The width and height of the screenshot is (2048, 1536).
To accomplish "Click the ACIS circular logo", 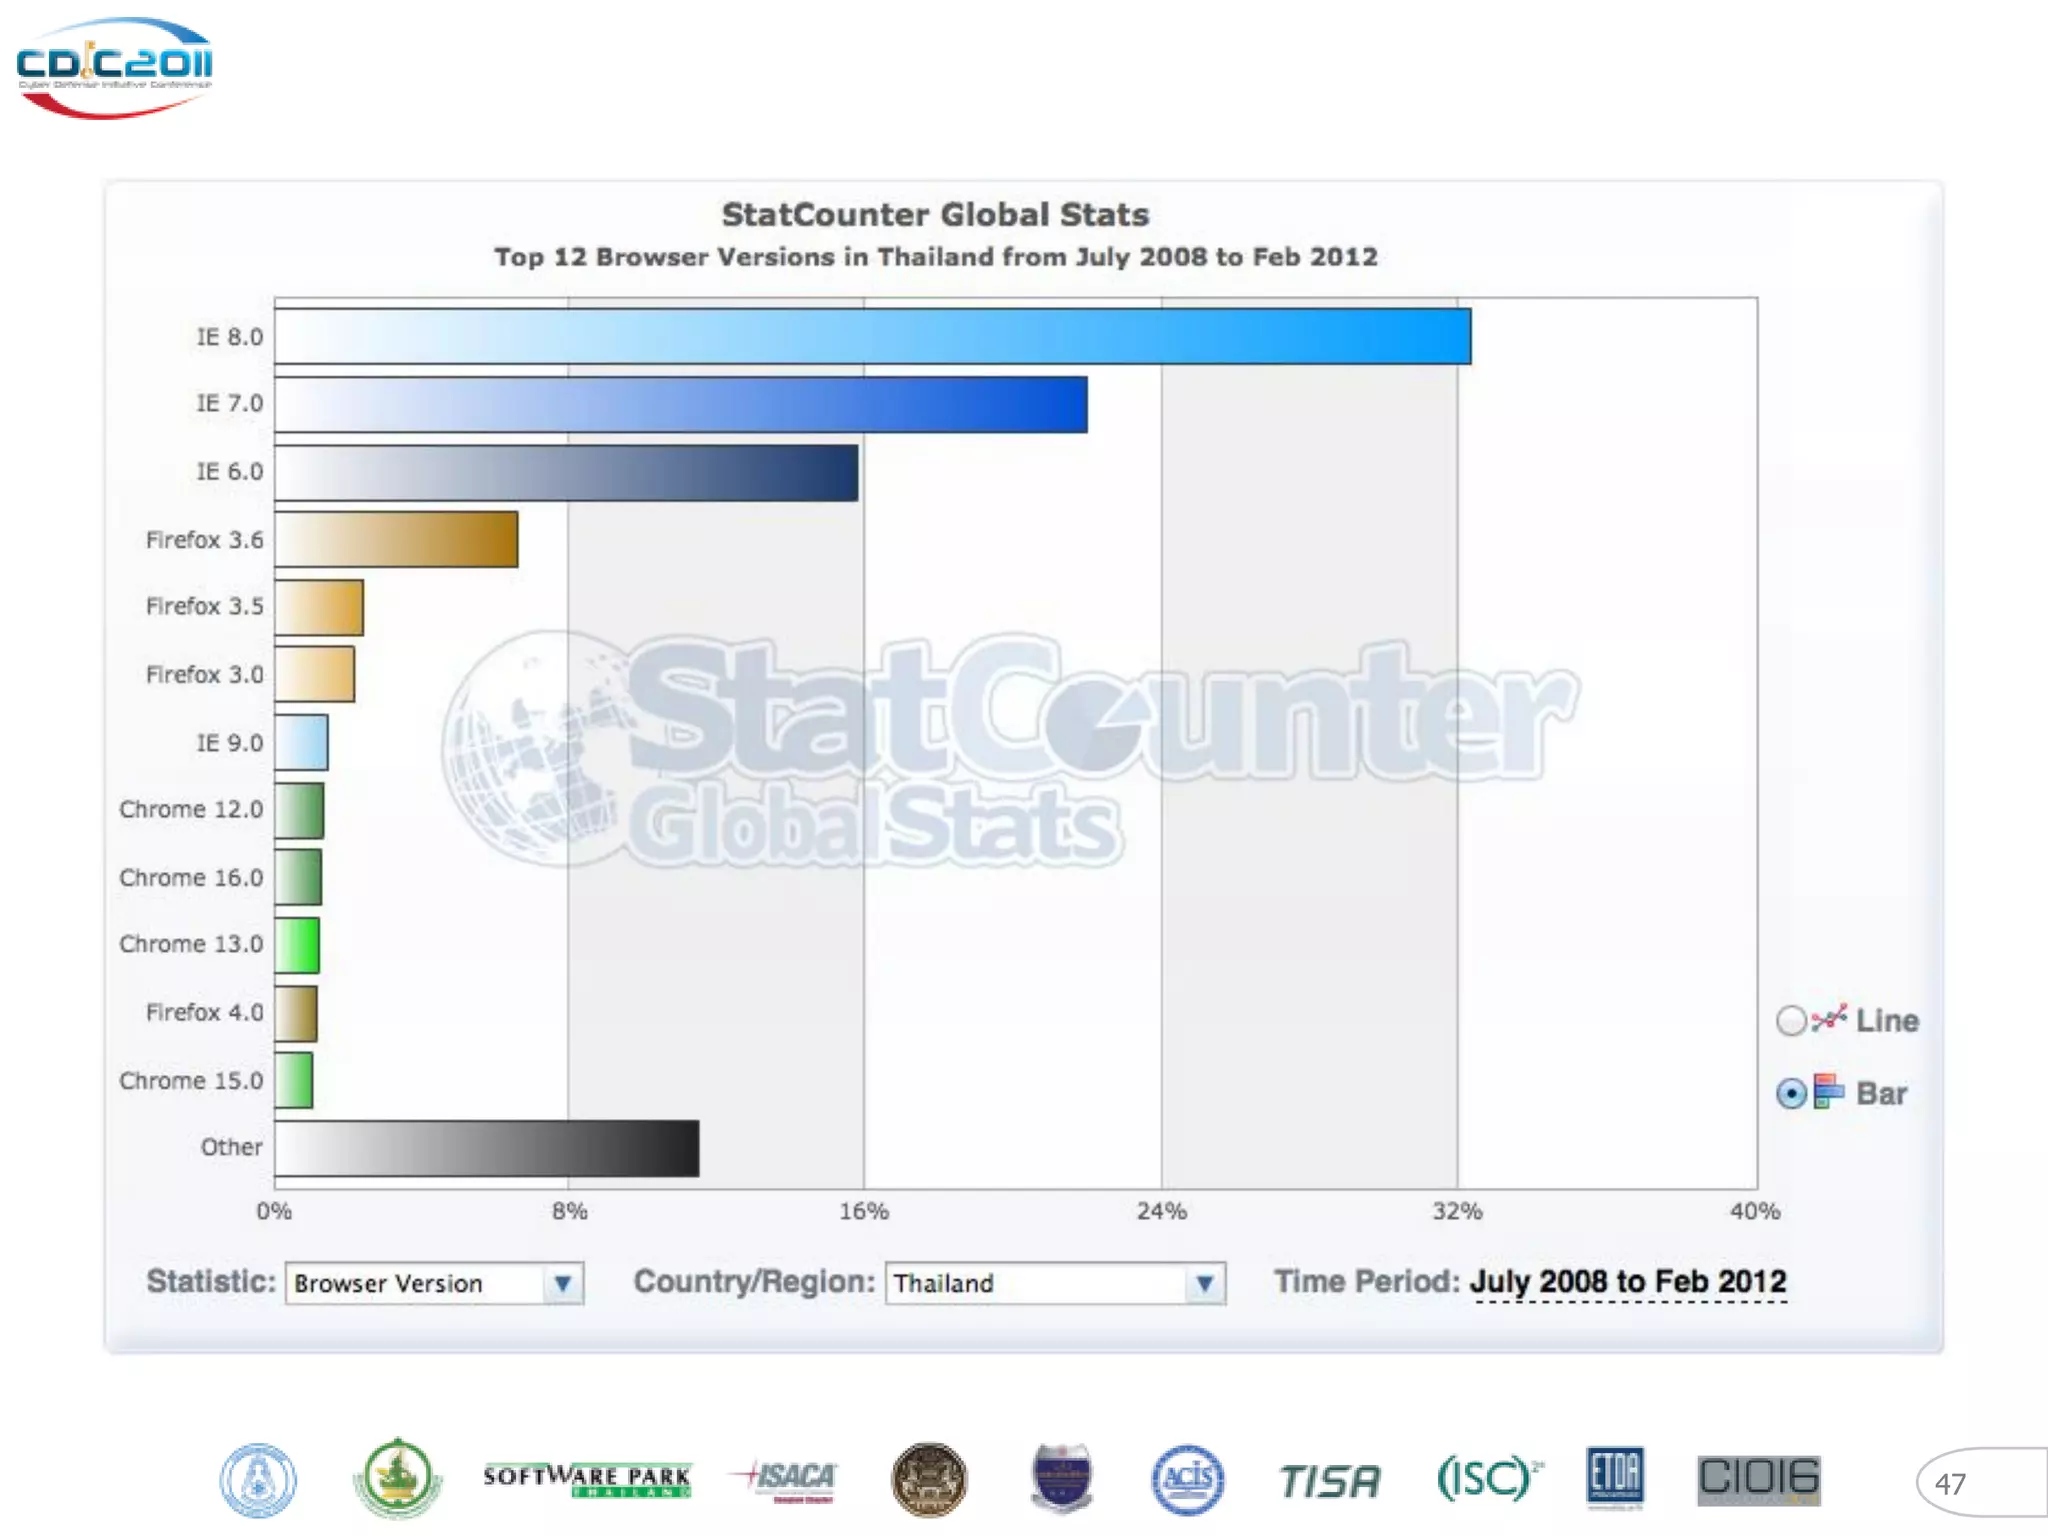I will 1187,1479.
